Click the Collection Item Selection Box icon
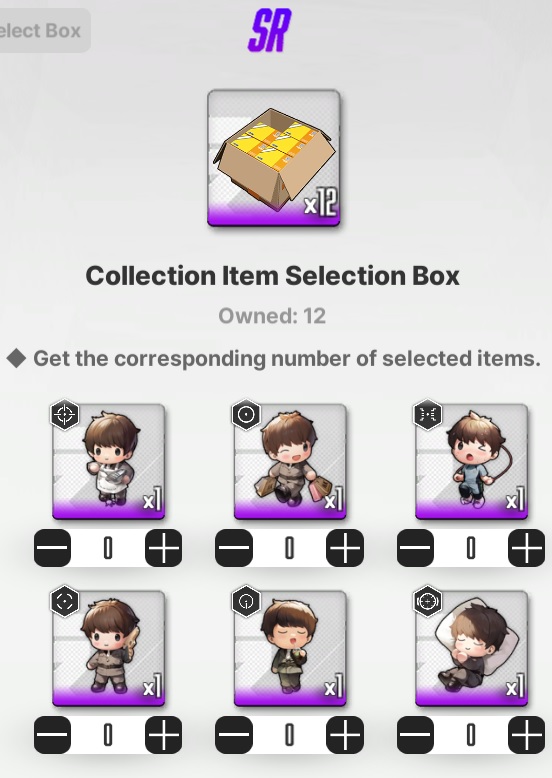552x778 pixels. pyautogui.click(x=274, y=158)
